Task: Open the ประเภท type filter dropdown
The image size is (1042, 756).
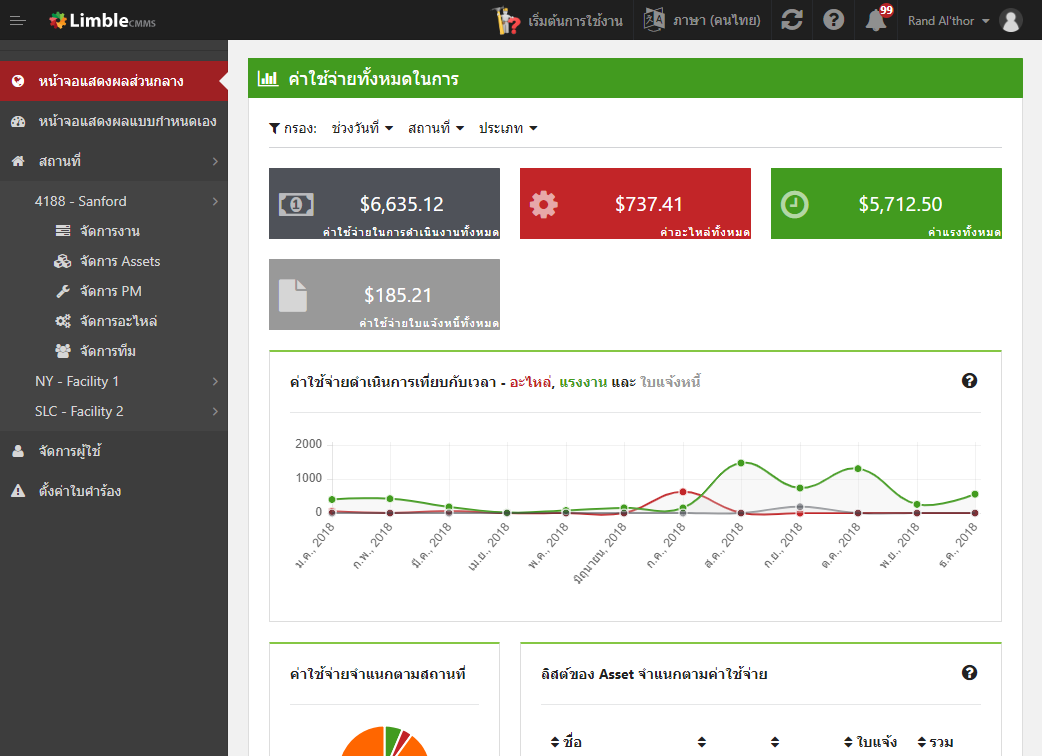Action: pyautogui.click(x=508, y=128)
